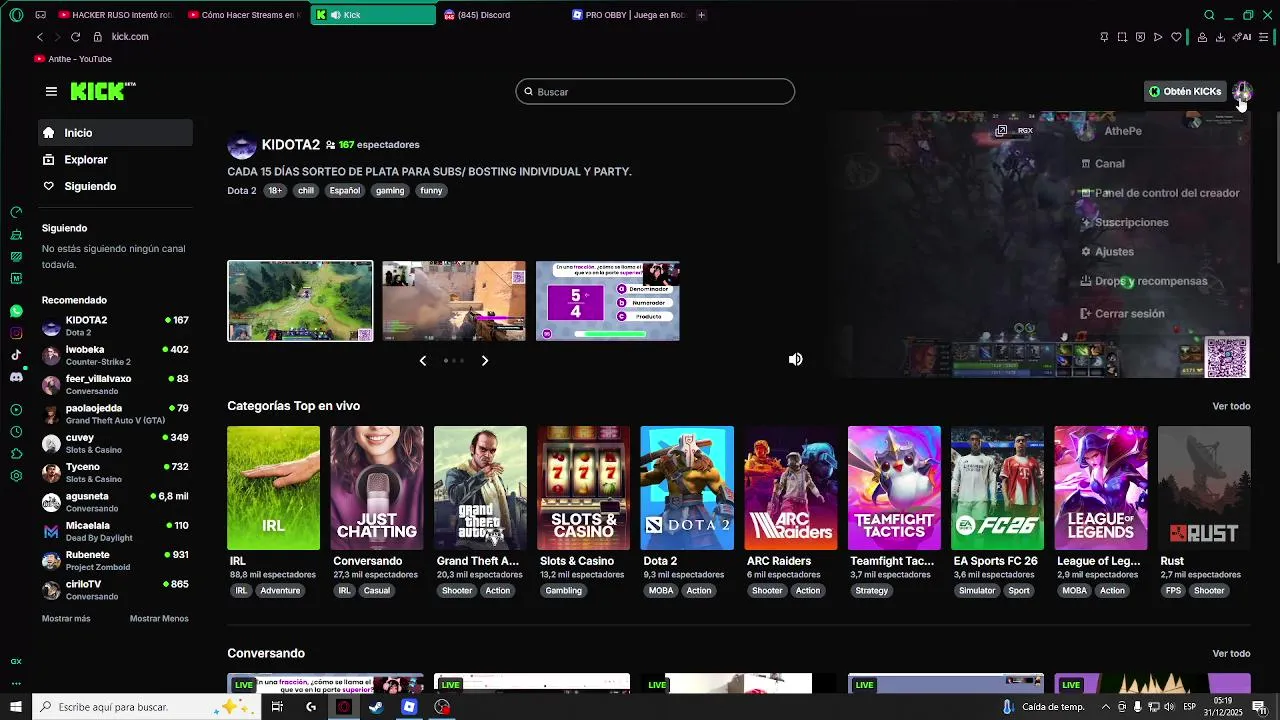The height and width of the screenshot is (720, 1280).
Task: Click Ver todo for Conversando section
Action: pyautogui.click(x=1231, y=653)
